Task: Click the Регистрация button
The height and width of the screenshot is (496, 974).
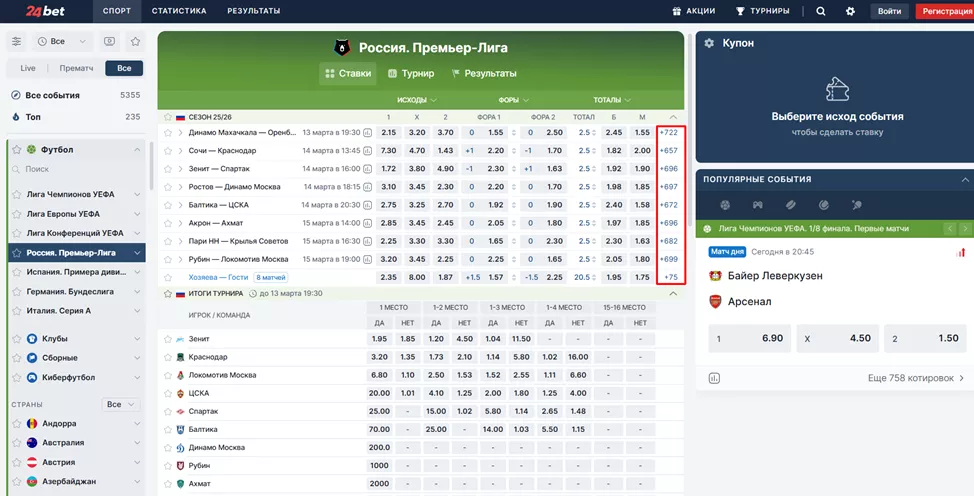Action: (944, 11)
